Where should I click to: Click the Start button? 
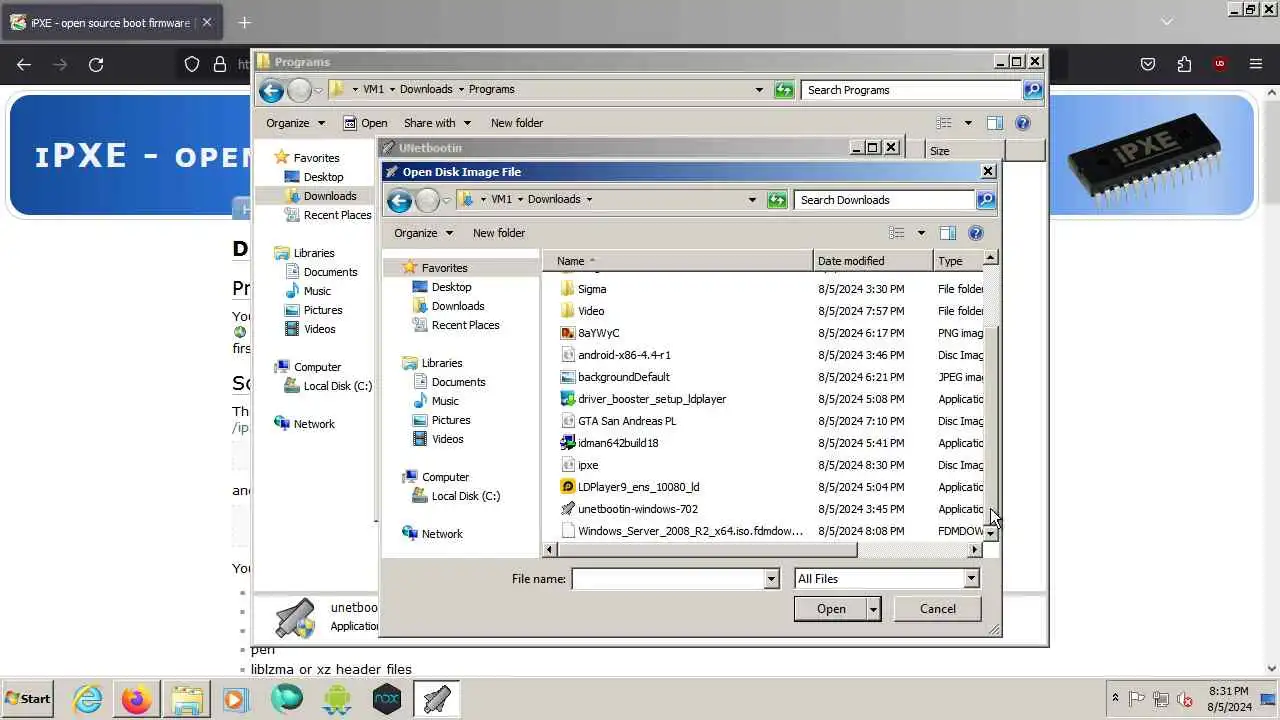[28, 699]
